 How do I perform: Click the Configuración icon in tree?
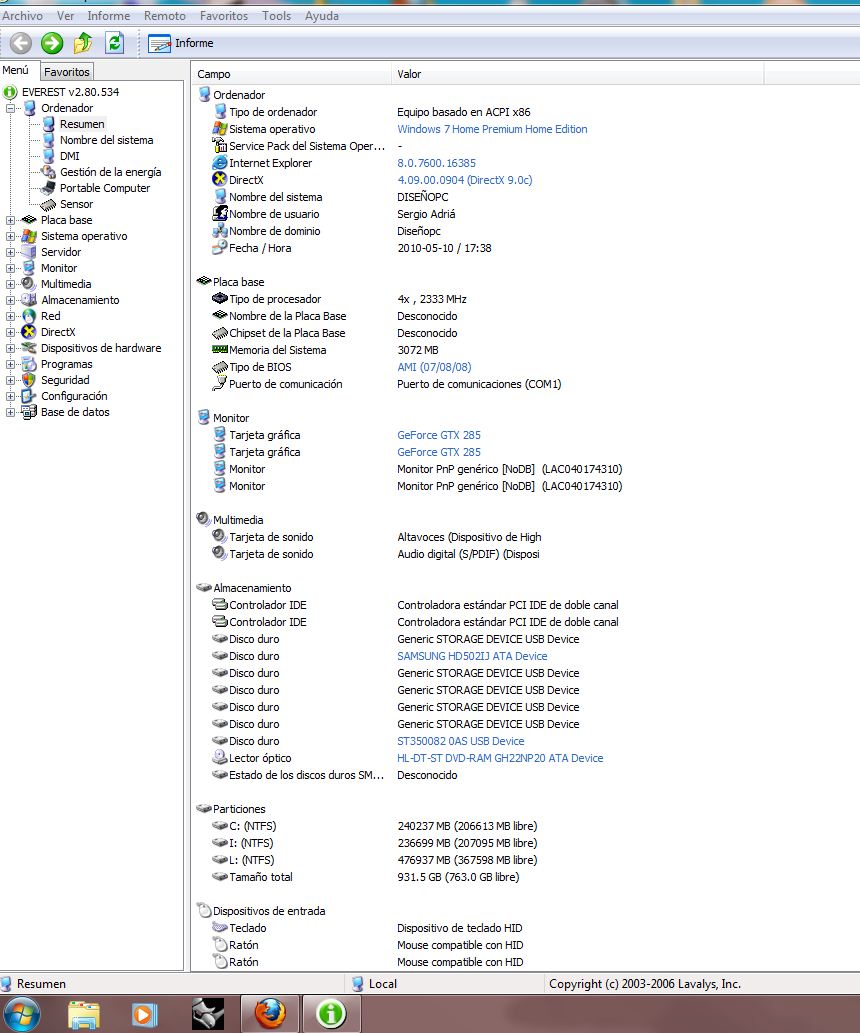[28, 396]
